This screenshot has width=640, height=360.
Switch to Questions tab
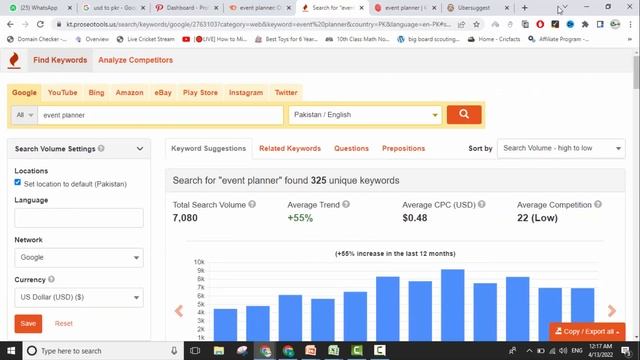351,149
